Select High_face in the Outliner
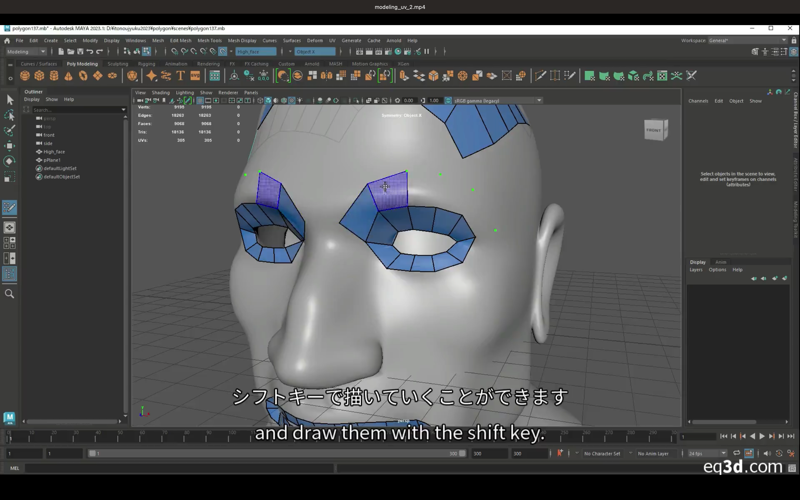Image resolution: width=800 pixels, height=500 pixels. [54, 152]
